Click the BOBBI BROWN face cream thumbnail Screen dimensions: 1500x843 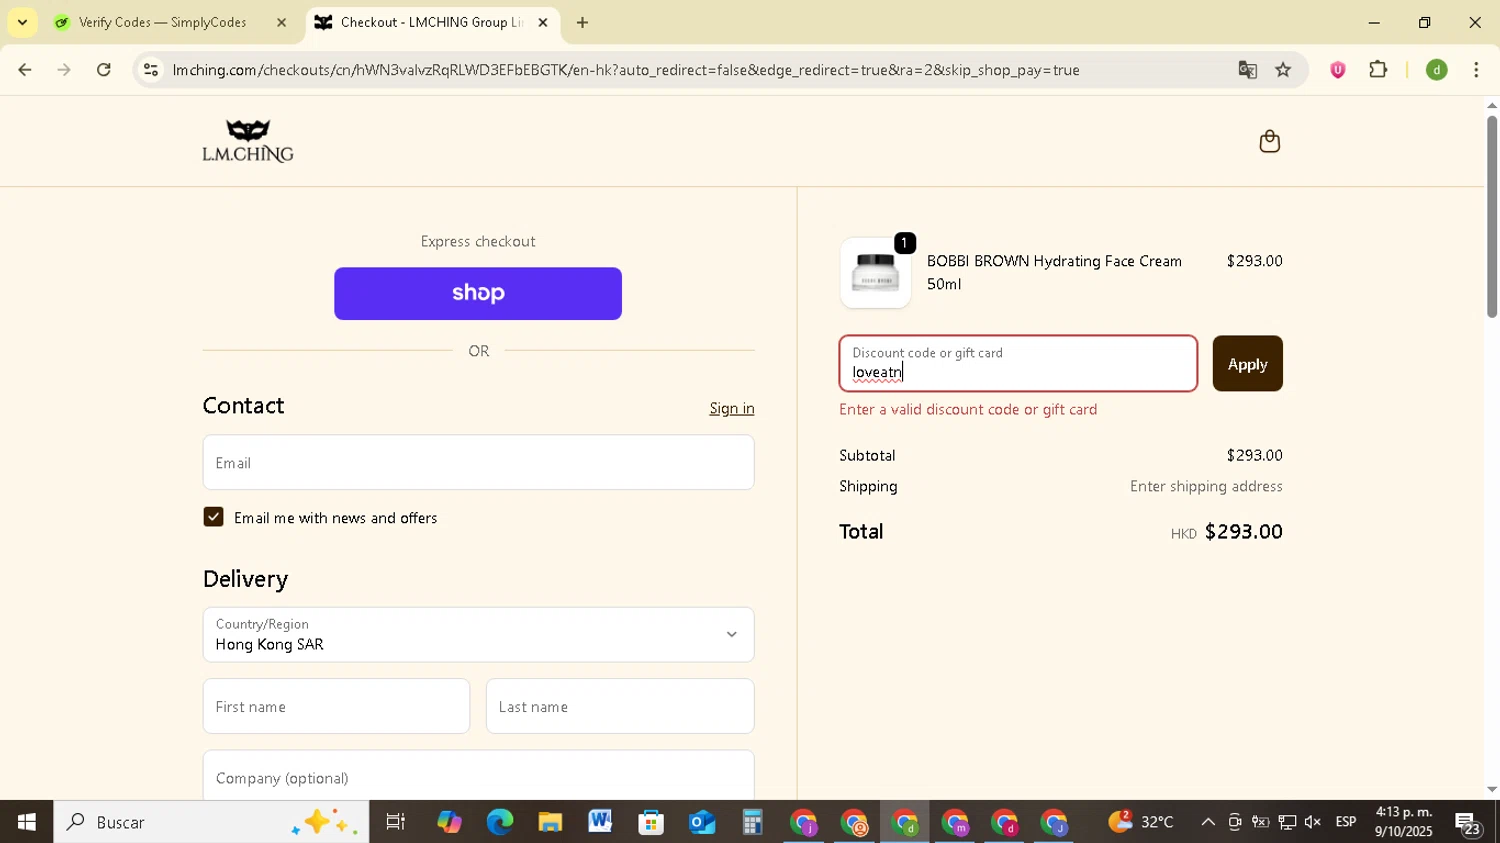875,273
